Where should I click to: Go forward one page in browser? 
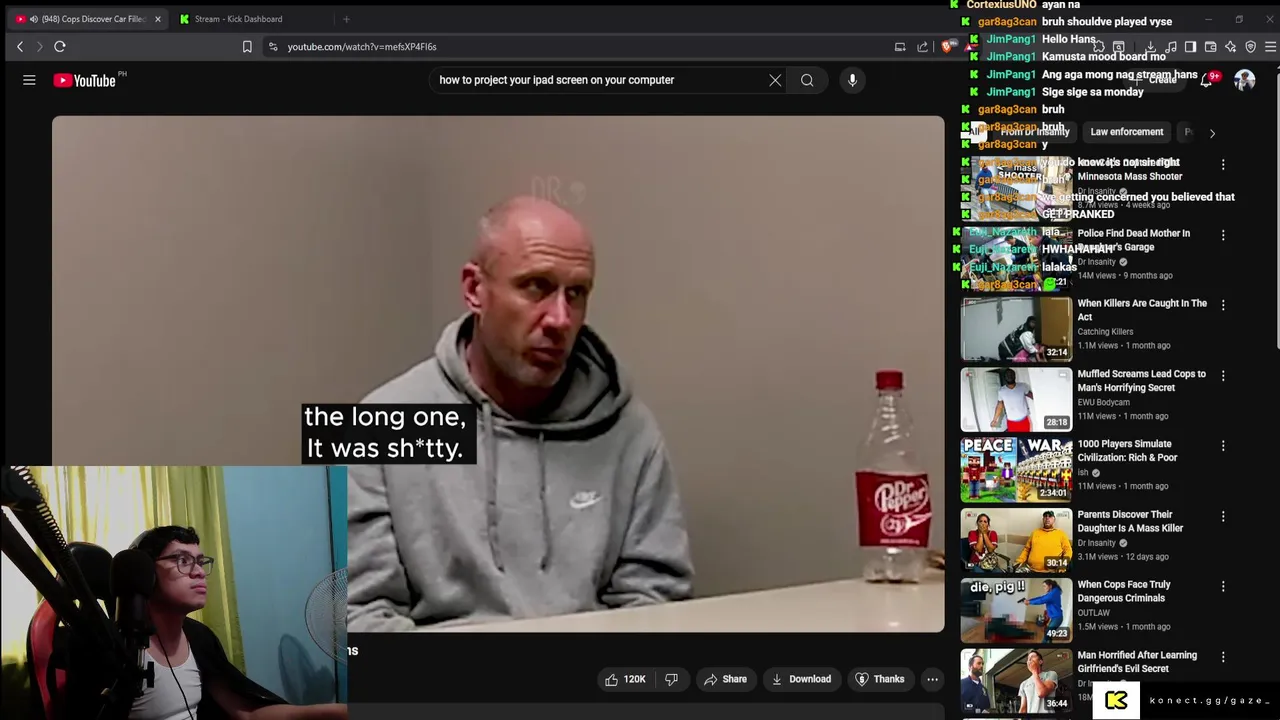coord(40,46)
